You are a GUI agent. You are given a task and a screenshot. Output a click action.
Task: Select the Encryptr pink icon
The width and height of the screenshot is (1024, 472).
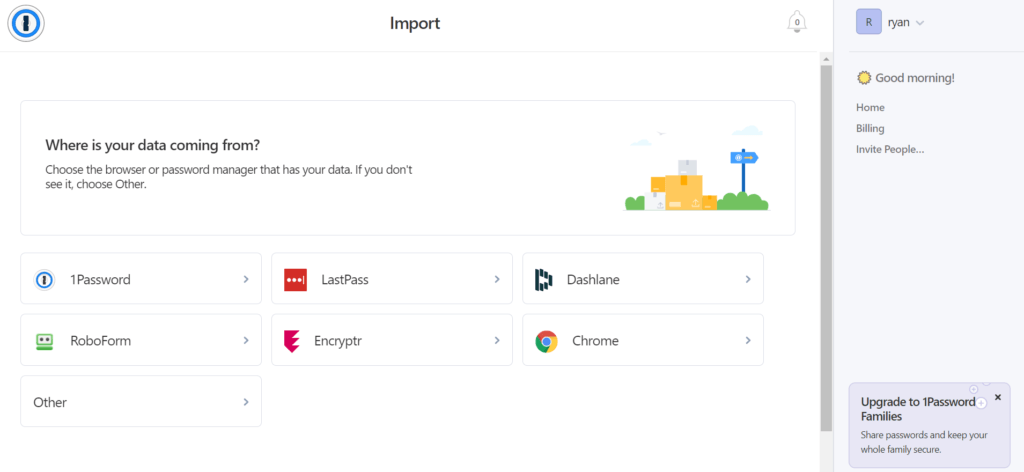point(291,341)
